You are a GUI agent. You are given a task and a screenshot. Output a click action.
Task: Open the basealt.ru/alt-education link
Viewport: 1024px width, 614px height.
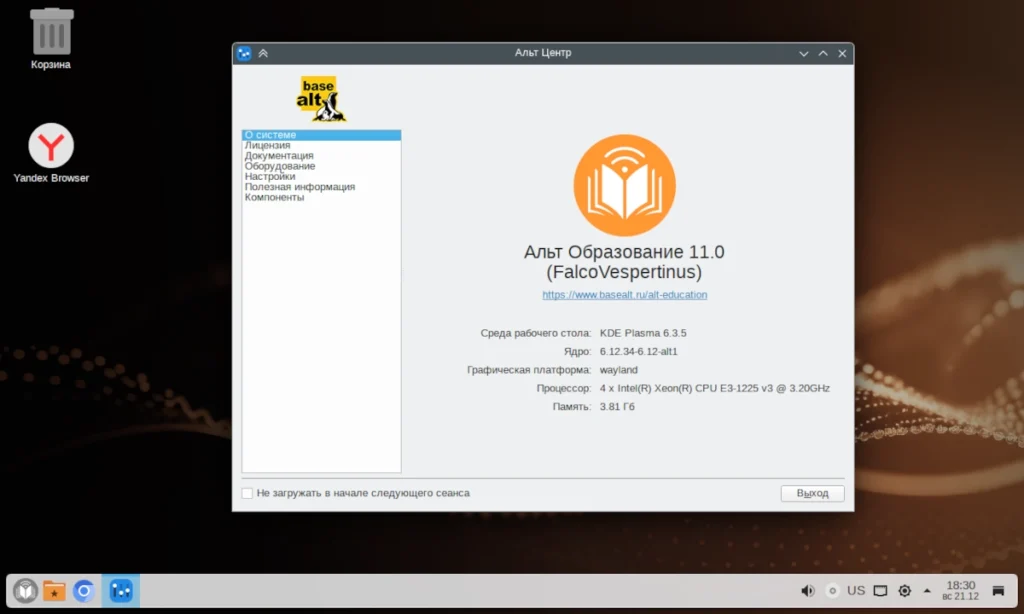click(x=624, y=295)
